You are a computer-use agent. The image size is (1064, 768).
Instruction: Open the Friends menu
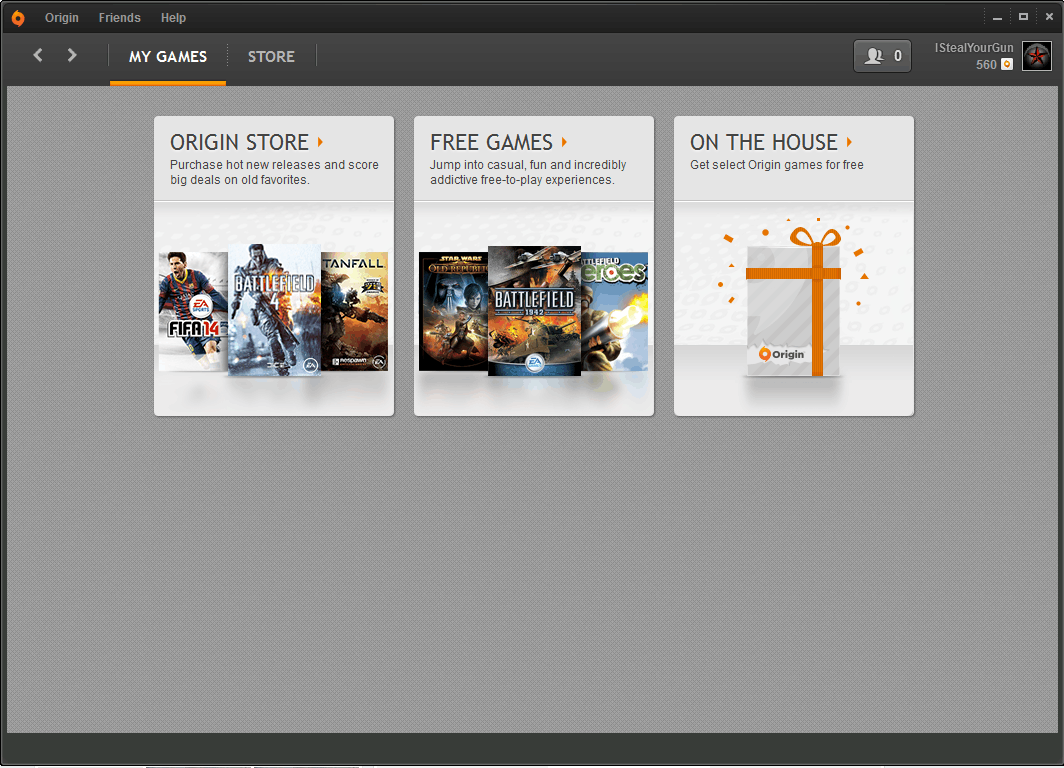[119, 18]
